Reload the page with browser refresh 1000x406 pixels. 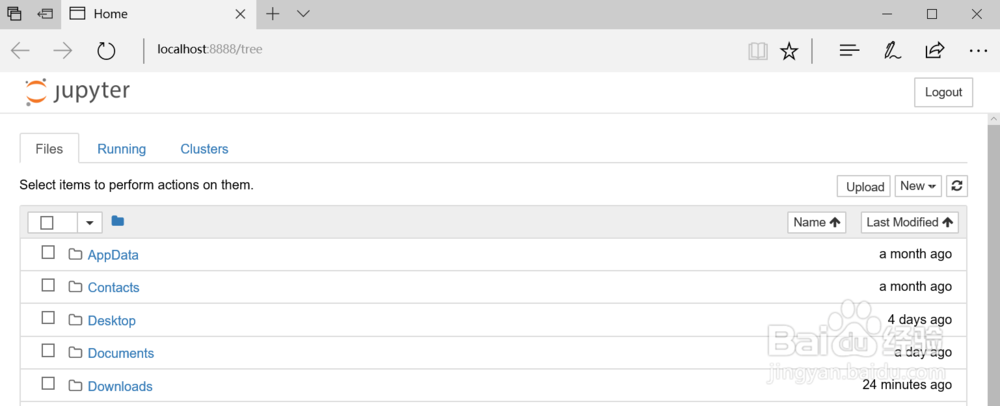pyautogui.click(x=106, y=50)
